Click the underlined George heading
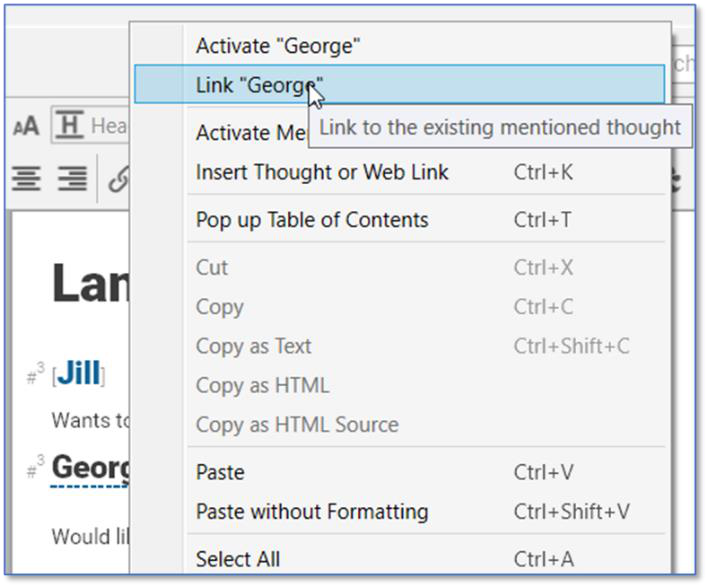Screen dimensions: 708x587 pos(92,467)
